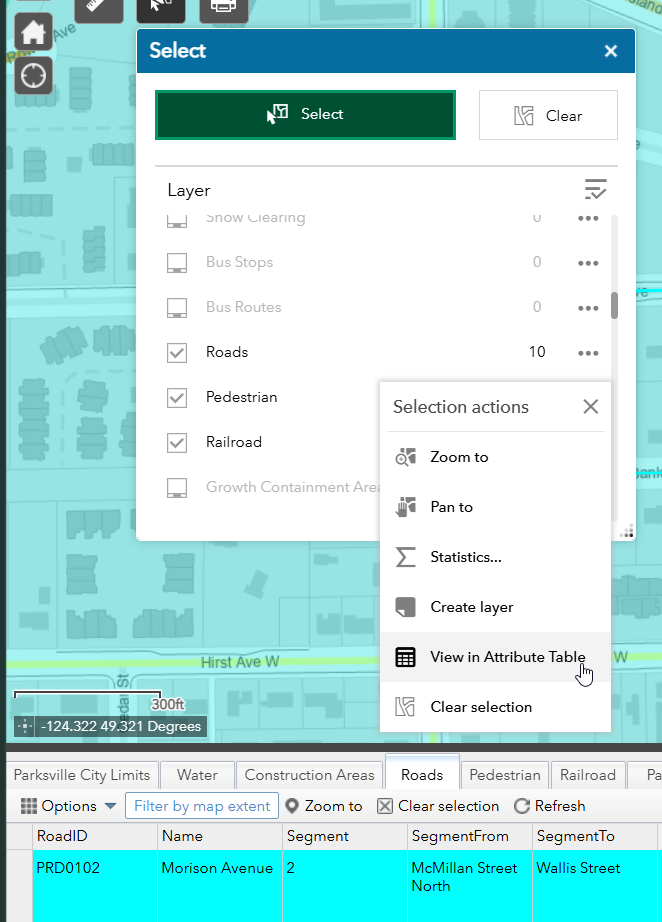This screenshot has height=922, width=662.
Task: Click the McMillan Street North cell
Action: point(470,886)
